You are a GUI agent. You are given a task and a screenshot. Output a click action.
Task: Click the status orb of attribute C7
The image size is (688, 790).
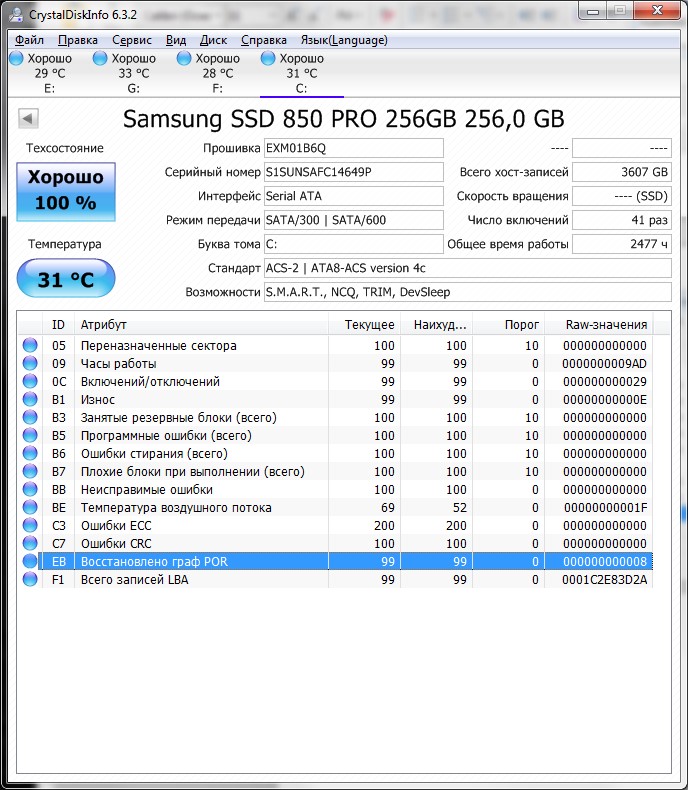point(30,543)
